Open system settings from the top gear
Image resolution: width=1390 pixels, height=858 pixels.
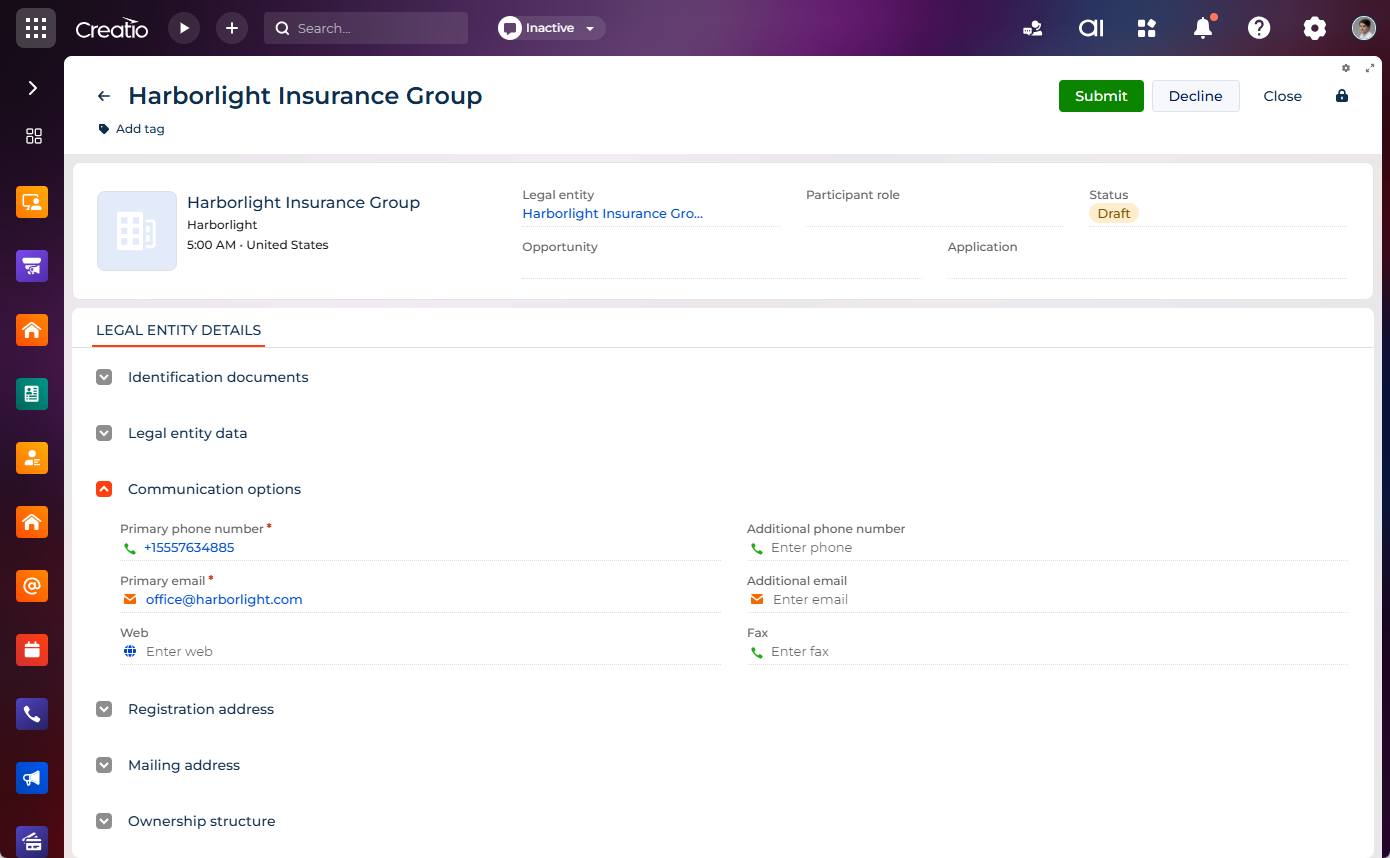tap(1315, 28)
